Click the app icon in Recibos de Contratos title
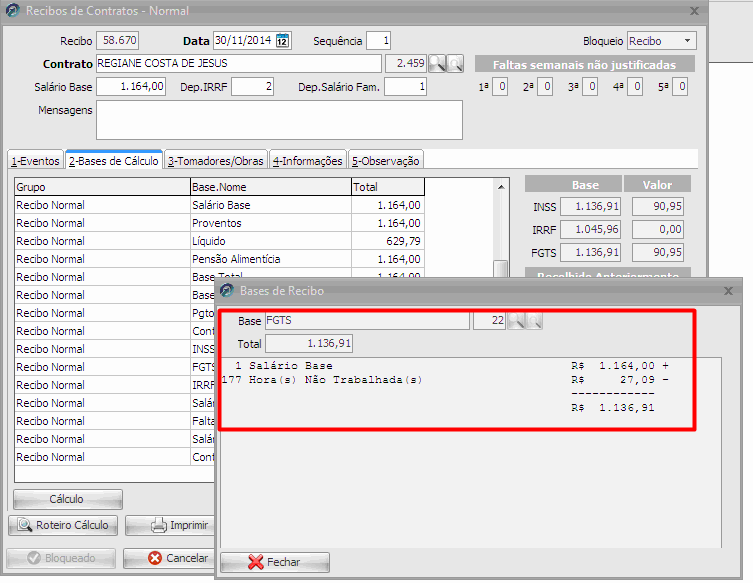The width and height of the screenshot is (753, 583). [13, 11]
